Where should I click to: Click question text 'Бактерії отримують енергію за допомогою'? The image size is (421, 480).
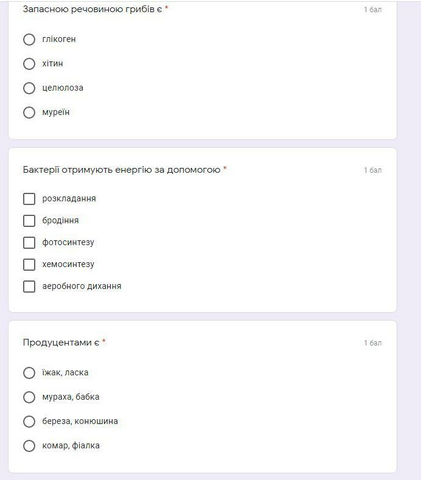(121, 170)
